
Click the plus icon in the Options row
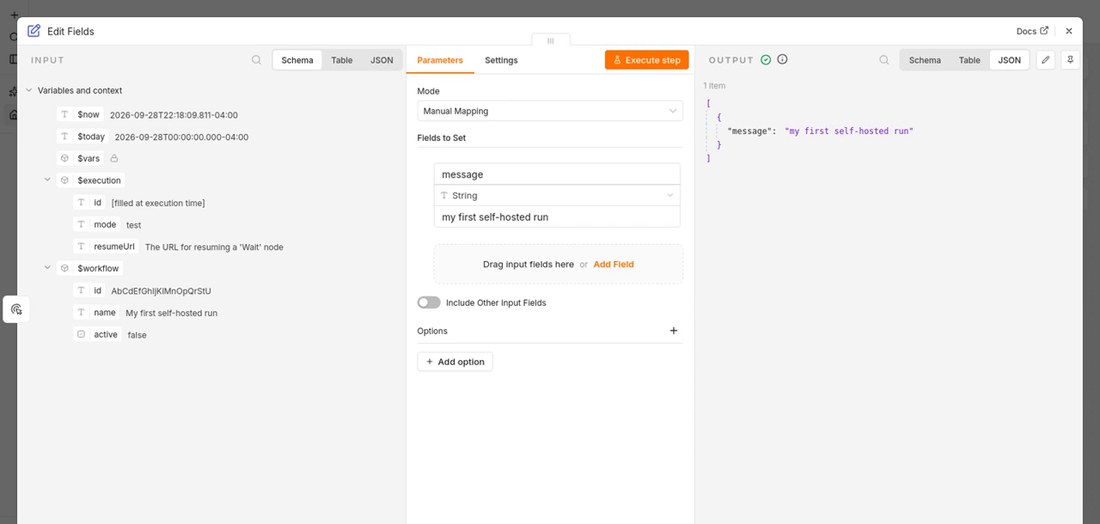pos(673,330)
